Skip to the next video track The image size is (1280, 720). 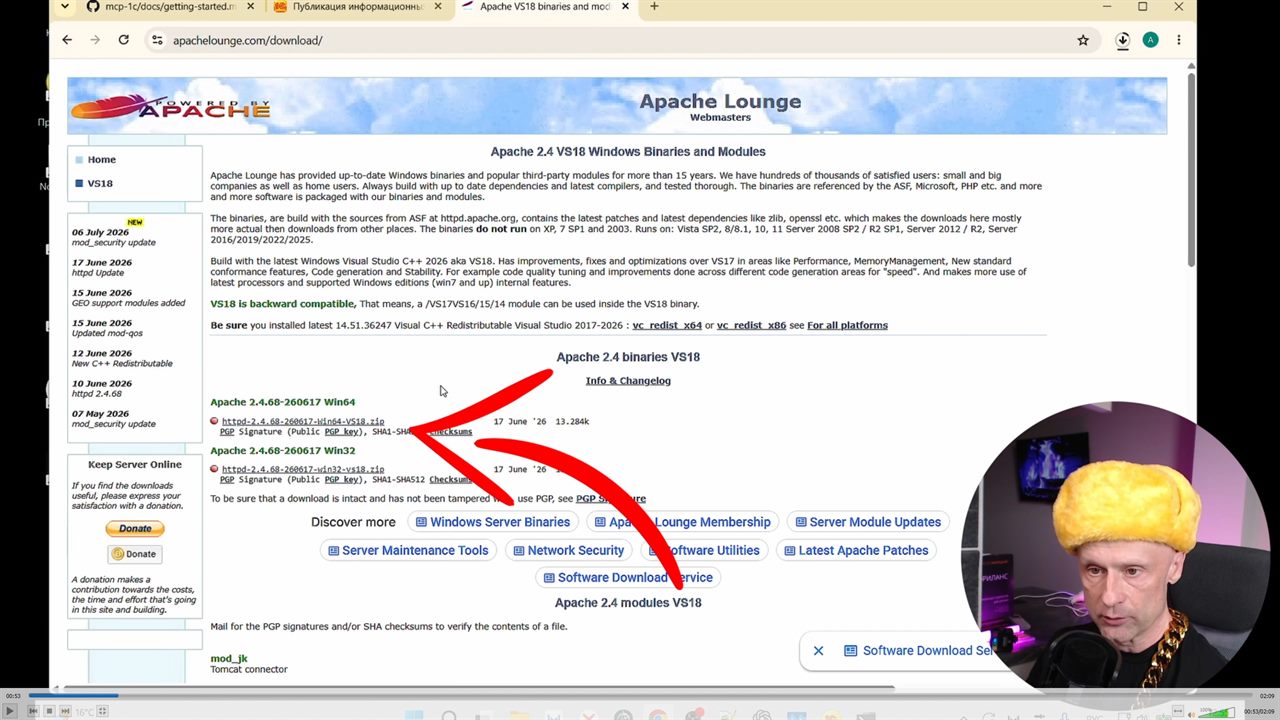65,711
